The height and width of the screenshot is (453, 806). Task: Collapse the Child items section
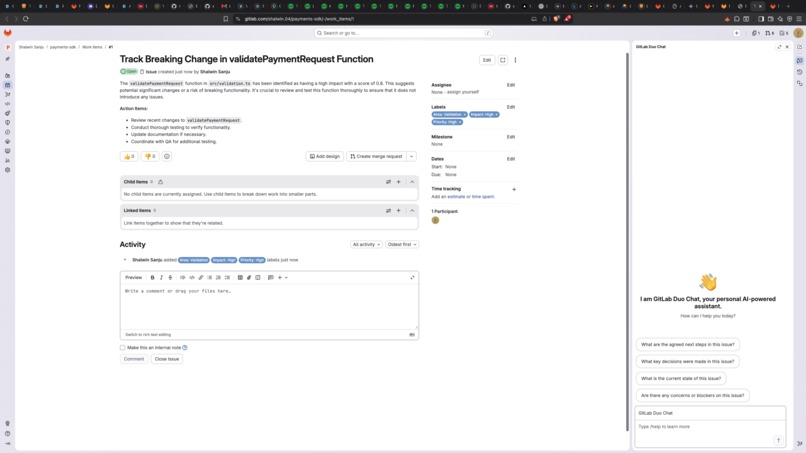coord(412,182)
